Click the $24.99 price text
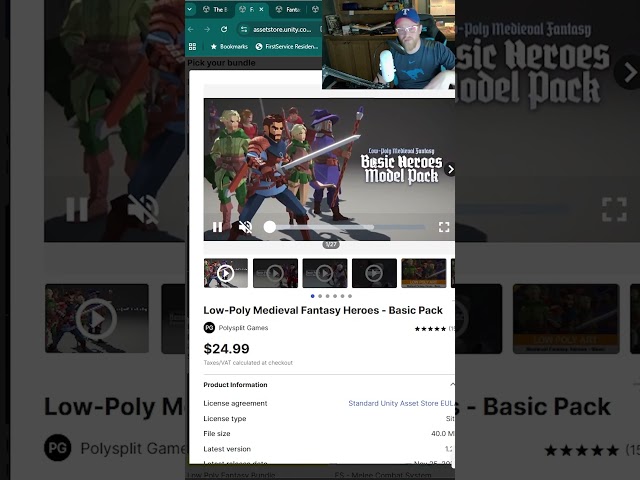This screenshot has width=640, height=480. pos(227,349)
